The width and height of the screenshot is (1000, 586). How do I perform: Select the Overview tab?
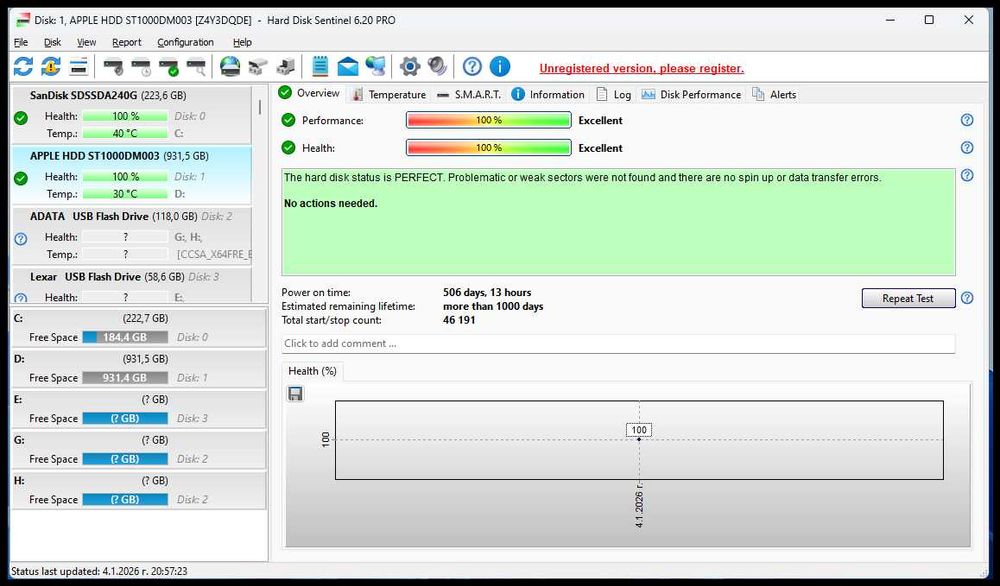309,93
